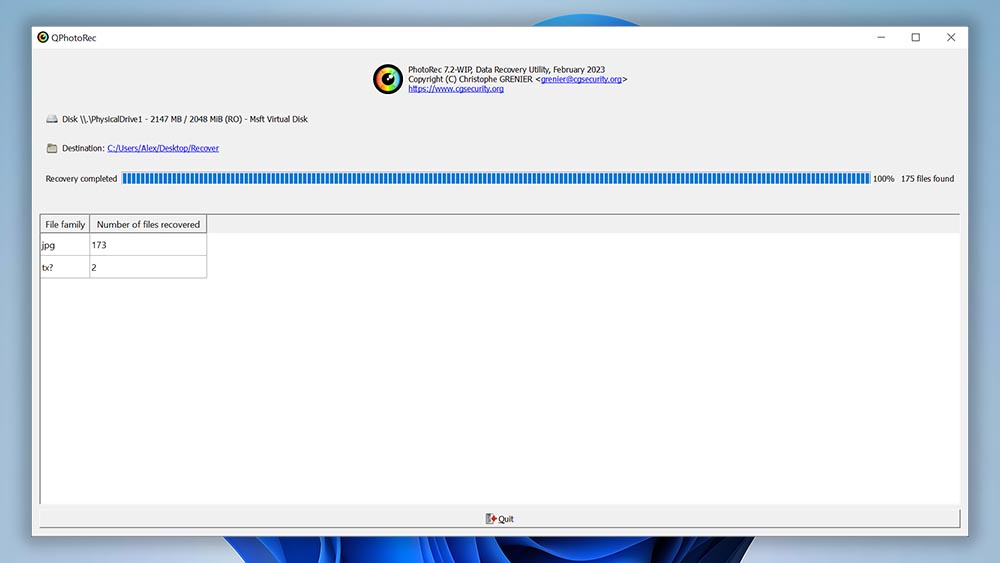This screenshot has width=1000, height=563.
Task: Click the 100% progress label
Action: [883, 179]
